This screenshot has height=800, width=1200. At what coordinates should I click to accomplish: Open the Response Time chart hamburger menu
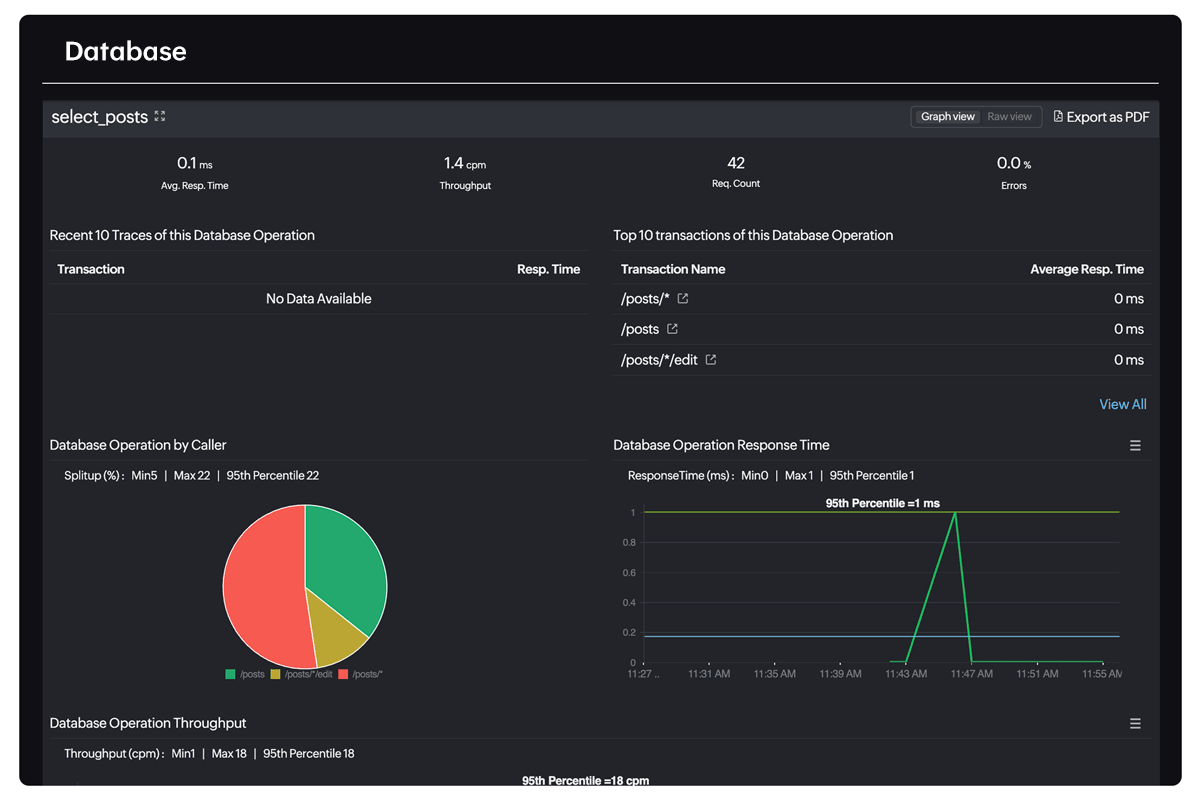pyautogui.click(x=1135, y=445)
